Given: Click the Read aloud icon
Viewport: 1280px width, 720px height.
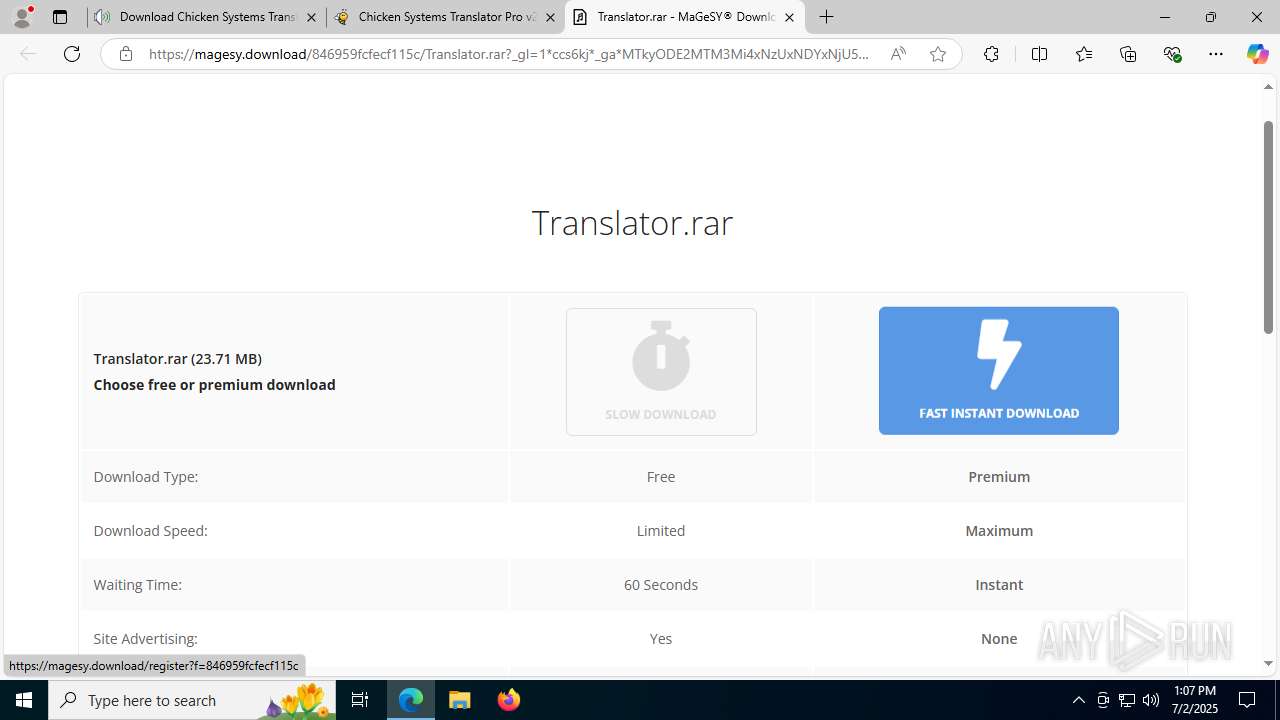Looking at the screenshot, I should [x=898, y=54].
